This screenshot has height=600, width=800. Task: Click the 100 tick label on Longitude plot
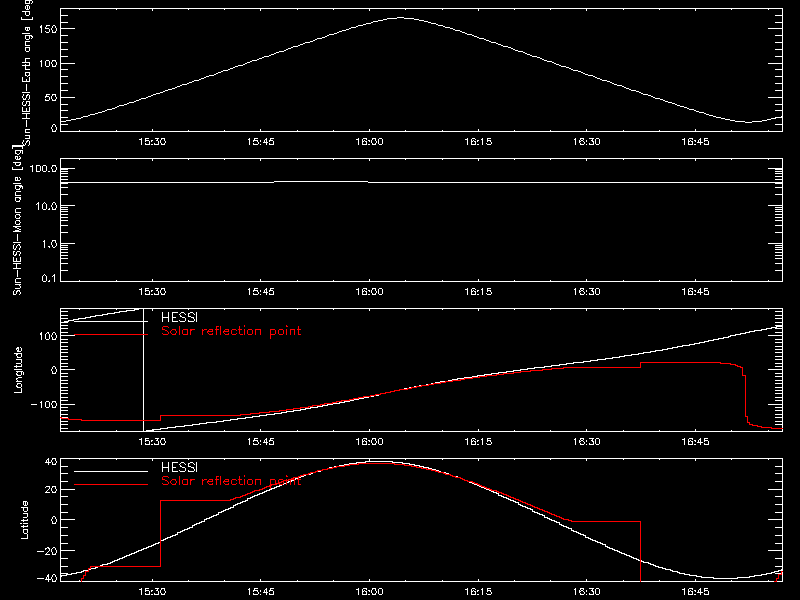click(x=47, y=336)
